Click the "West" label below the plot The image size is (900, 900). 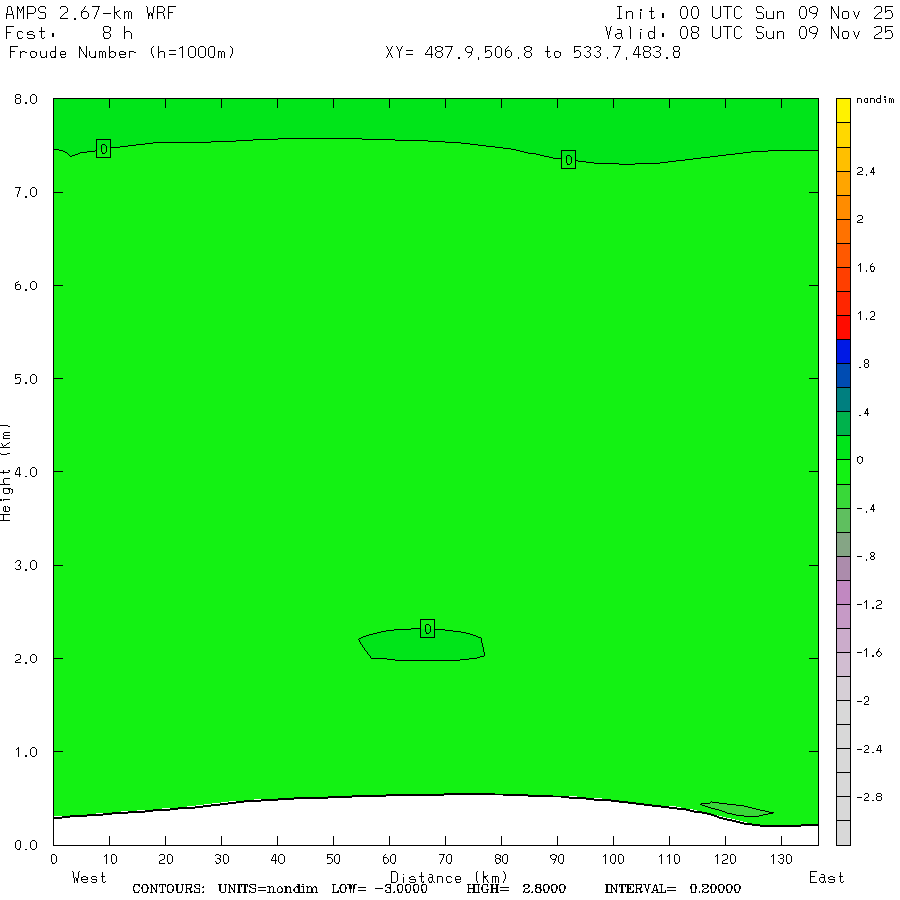[89, 878]
